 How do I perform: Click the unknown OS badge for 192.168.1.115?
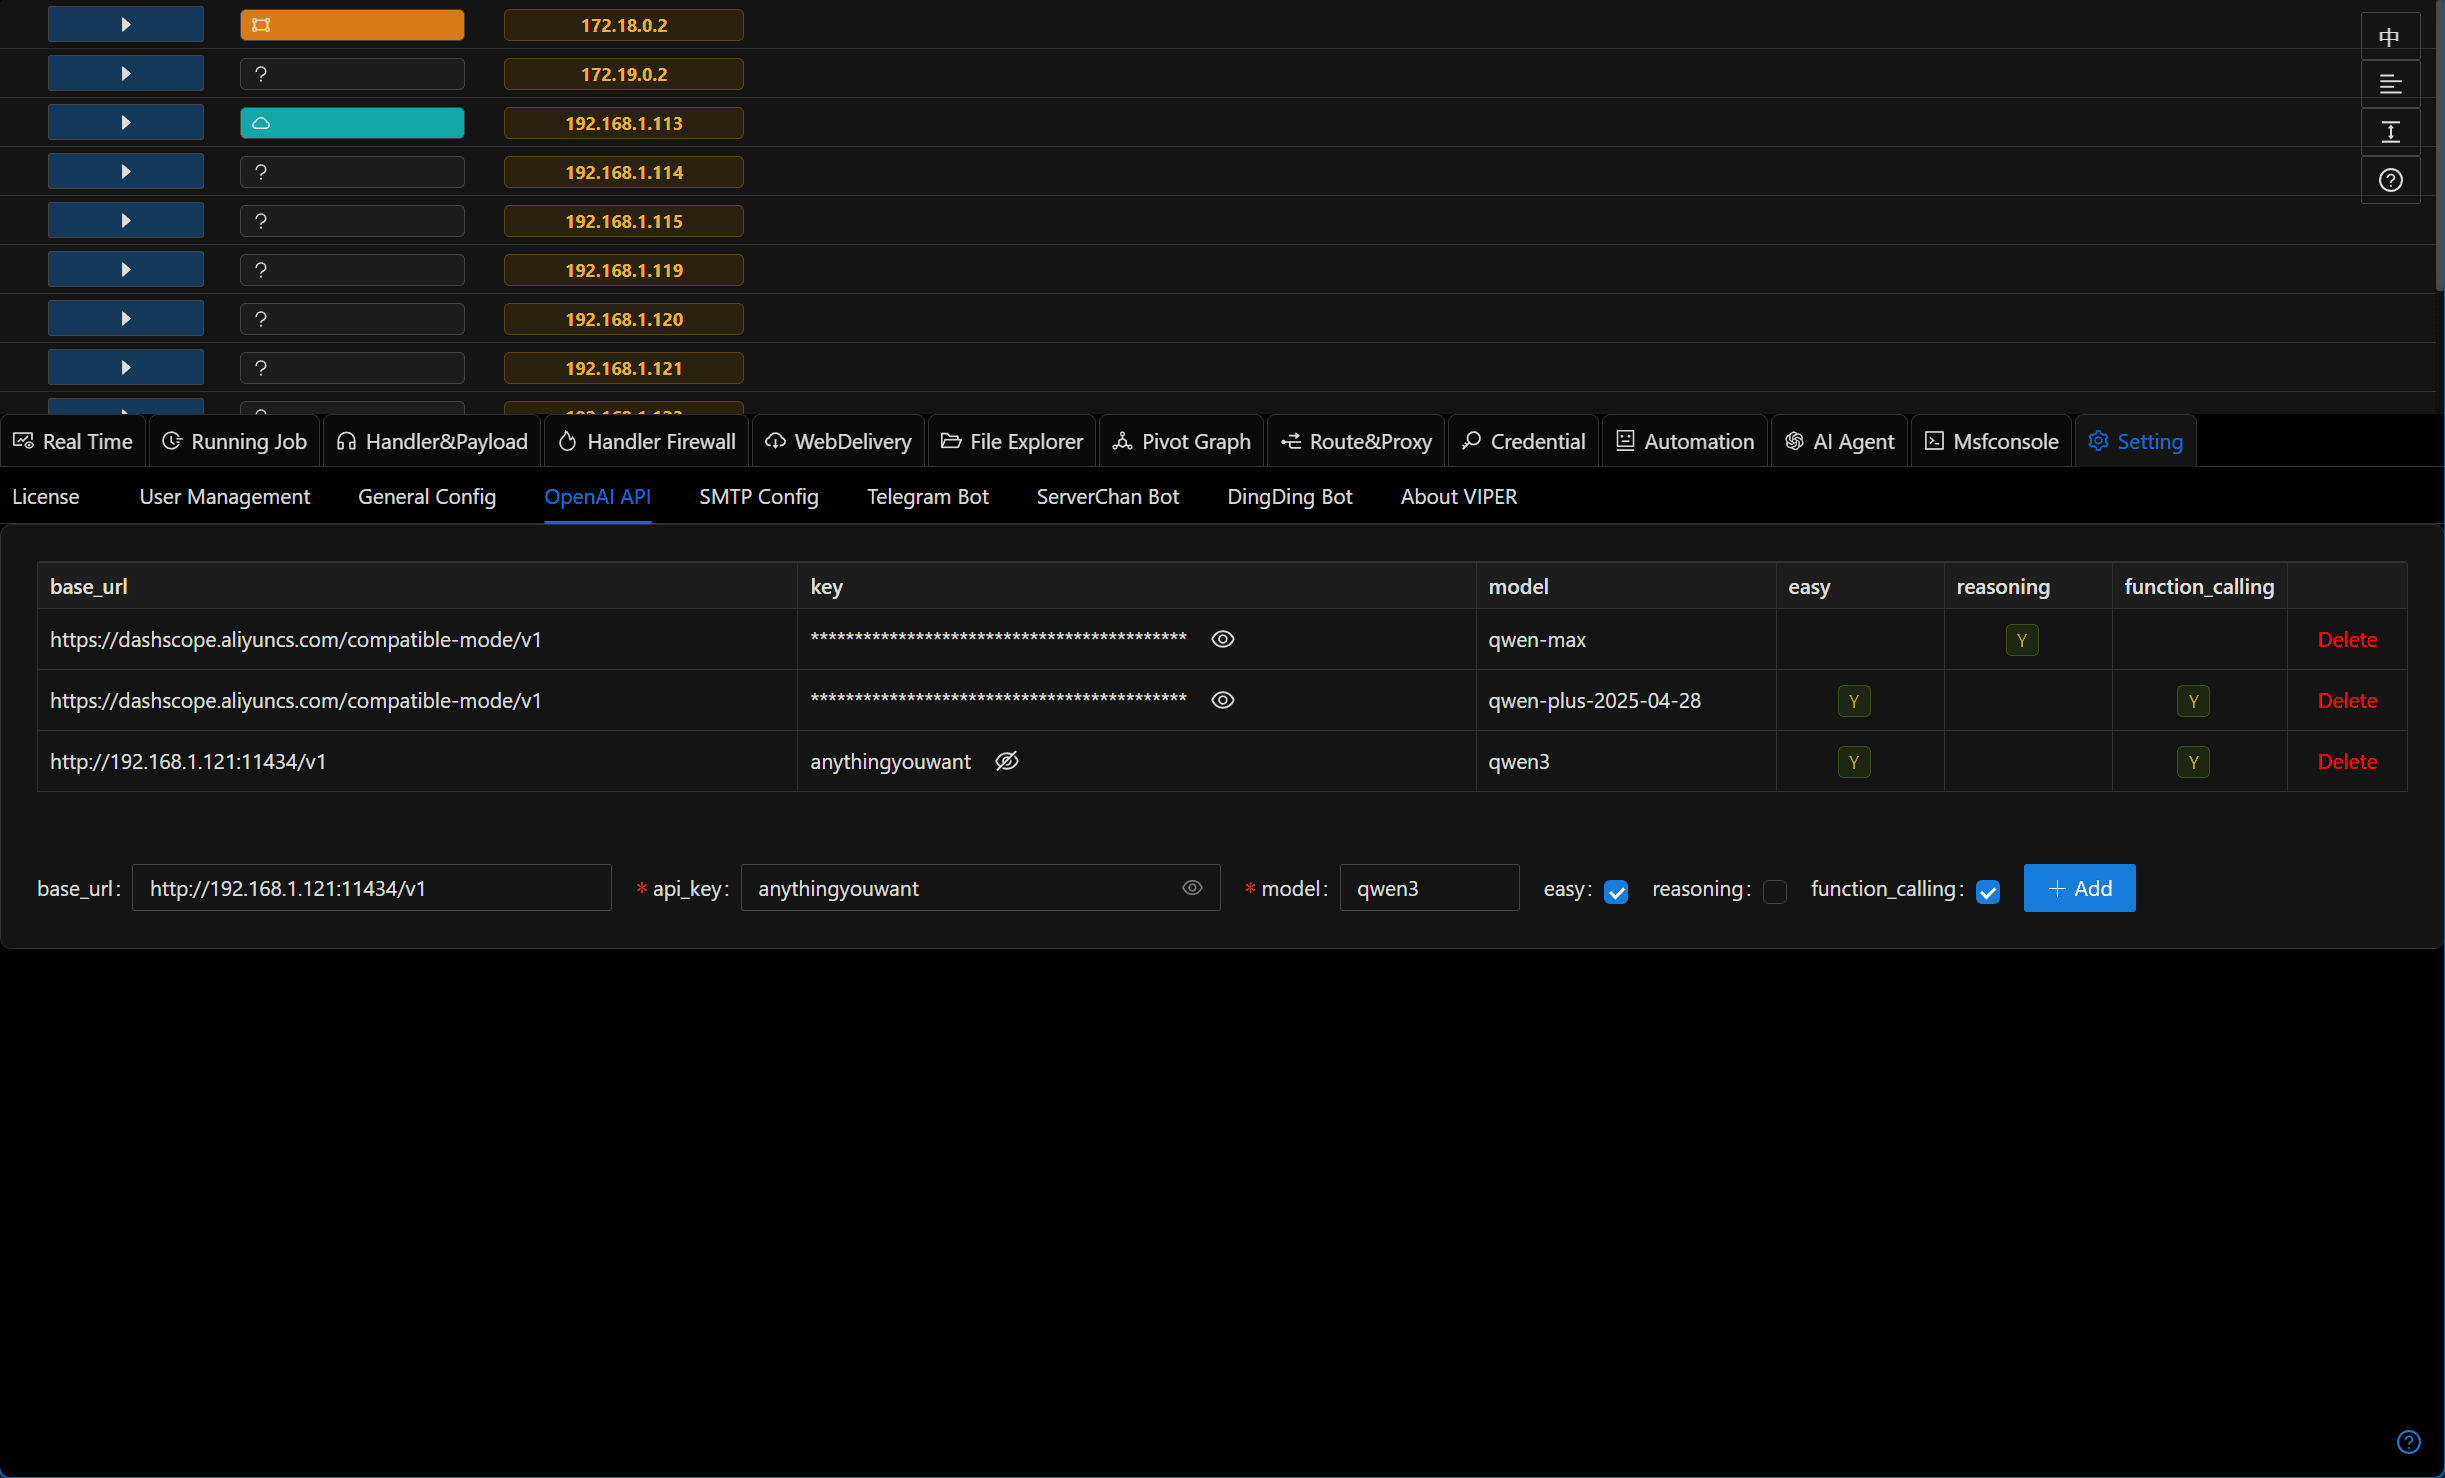pyautogui.click(x=352, y=221)
